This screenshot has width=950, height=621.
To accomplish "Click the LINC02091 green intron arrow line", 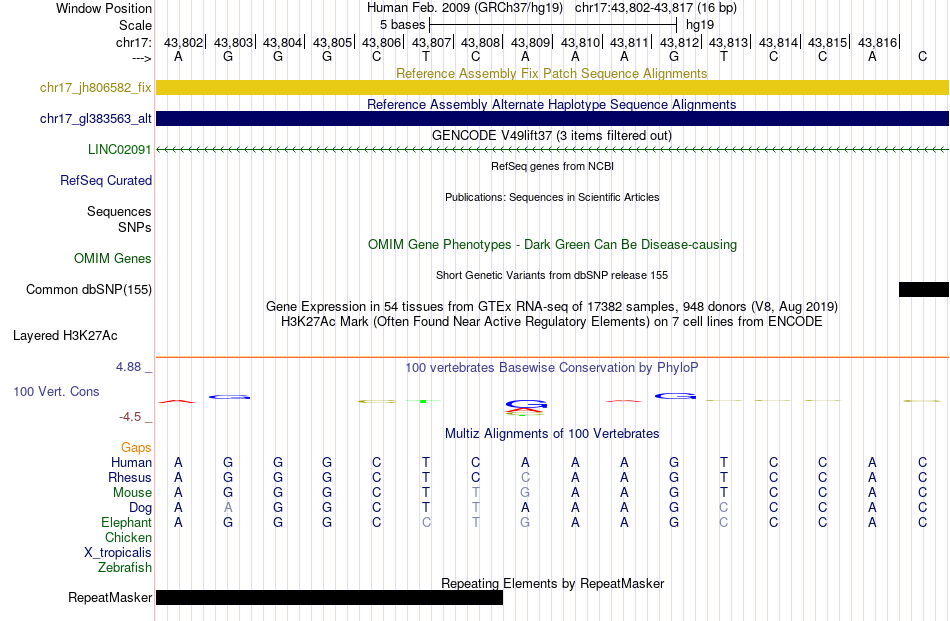I will click(x=553, y=150).
